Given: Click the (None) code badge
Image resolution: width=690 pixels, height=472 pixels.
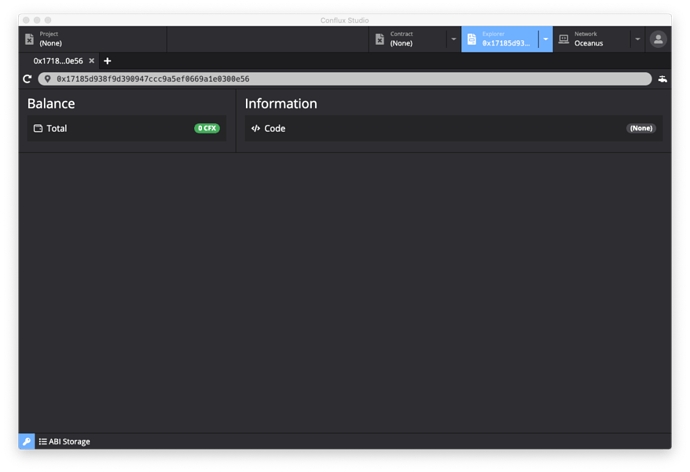Looking at the screenshot, I should click(641, 128).
